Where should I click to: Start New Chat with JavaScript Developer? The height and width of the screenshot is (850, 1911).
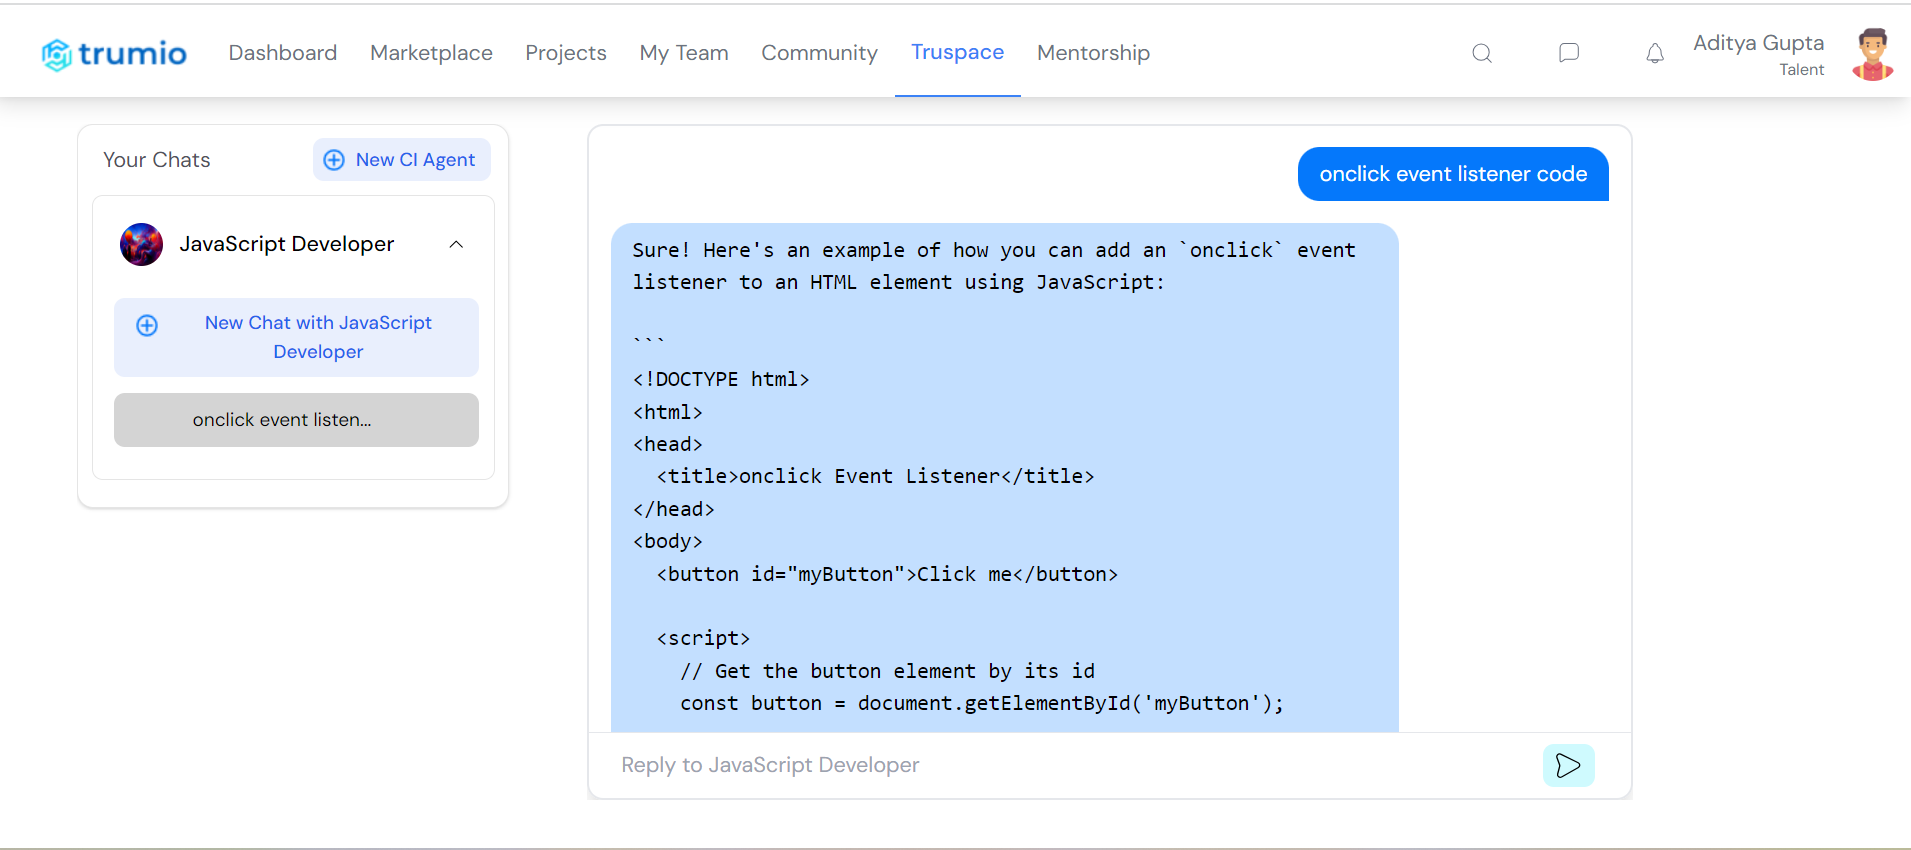296,337
